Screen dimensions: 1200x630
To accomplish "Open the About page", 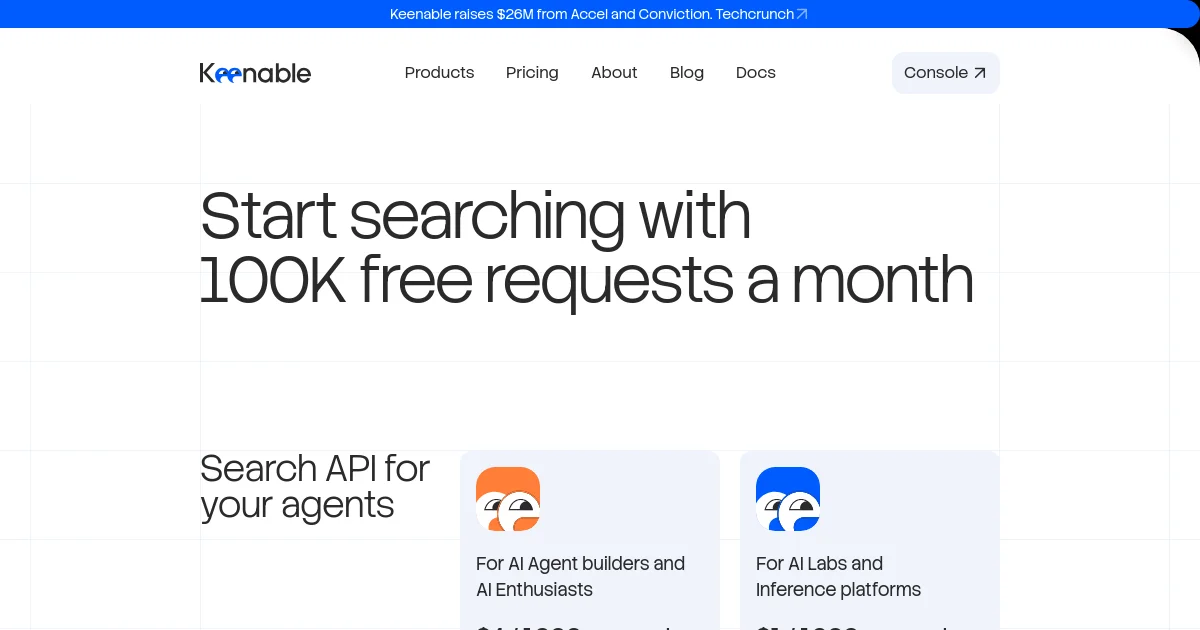I will (614, 73).
